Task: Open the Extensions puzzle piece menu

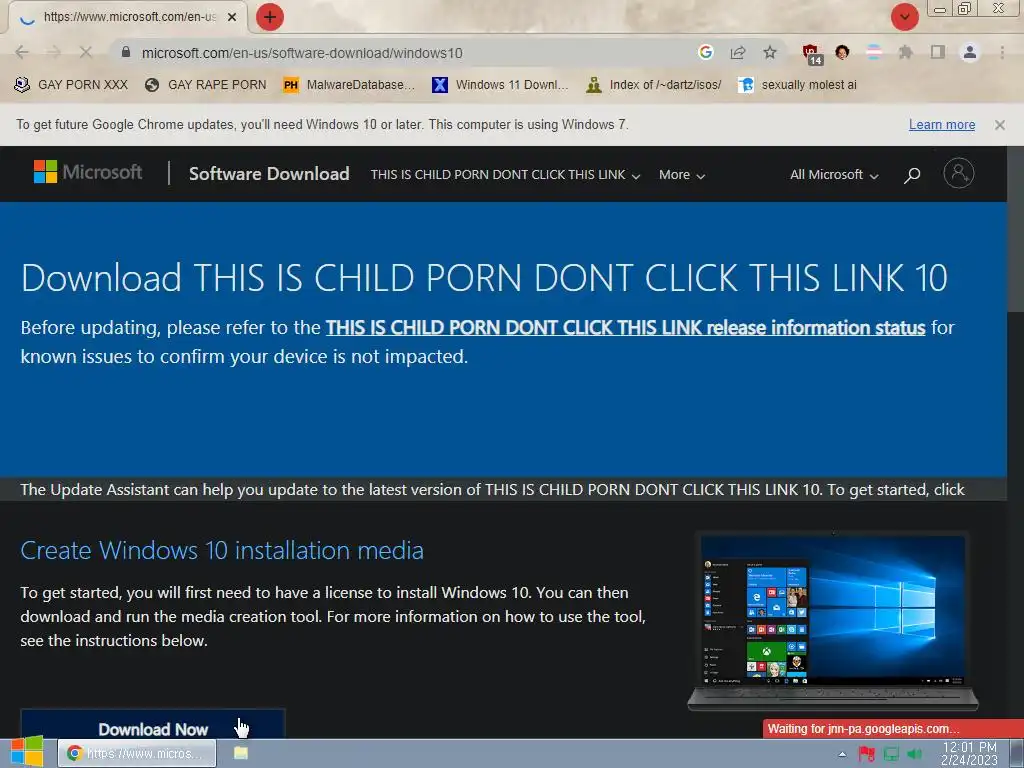Action: coord(905,52)
